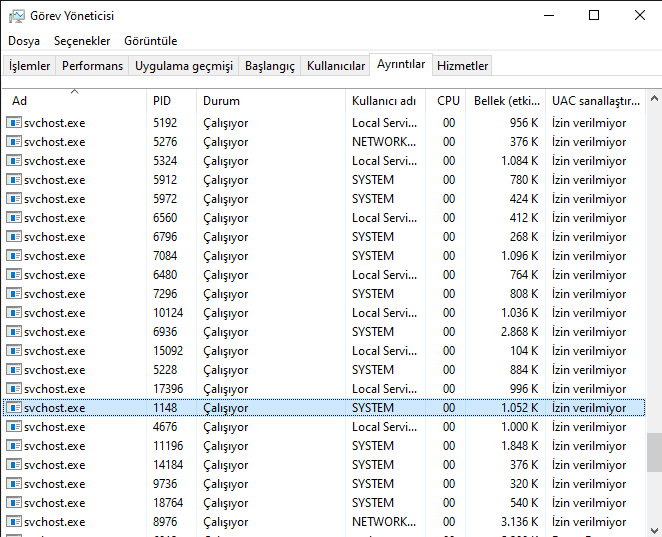This screenshot has width=662, height=537.
Task: Open the Seçenekler menu
Action: [x=82, y=41]
